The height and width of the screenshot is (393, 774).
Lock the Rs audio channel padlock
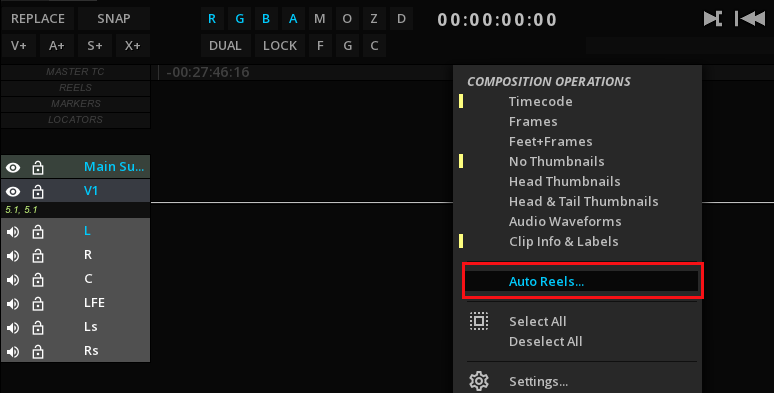[38, 352]
